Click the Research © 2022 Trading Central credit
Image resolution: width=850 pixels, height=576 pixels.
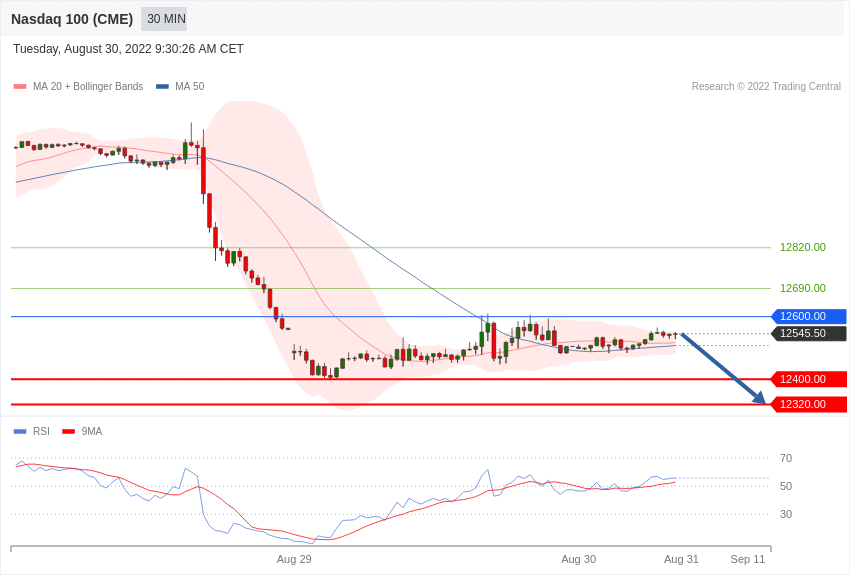coord(766,87)
